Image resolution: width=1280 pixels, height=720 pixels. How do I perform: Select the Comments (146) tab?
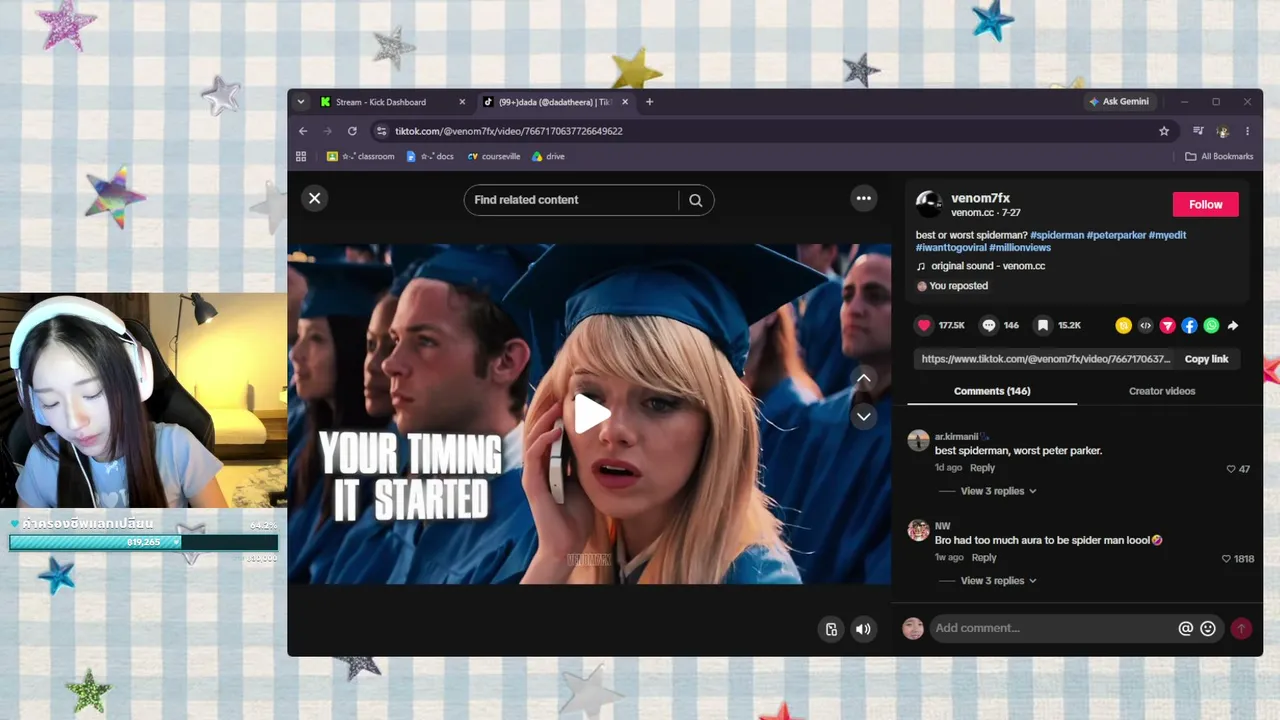pos(992,391)
